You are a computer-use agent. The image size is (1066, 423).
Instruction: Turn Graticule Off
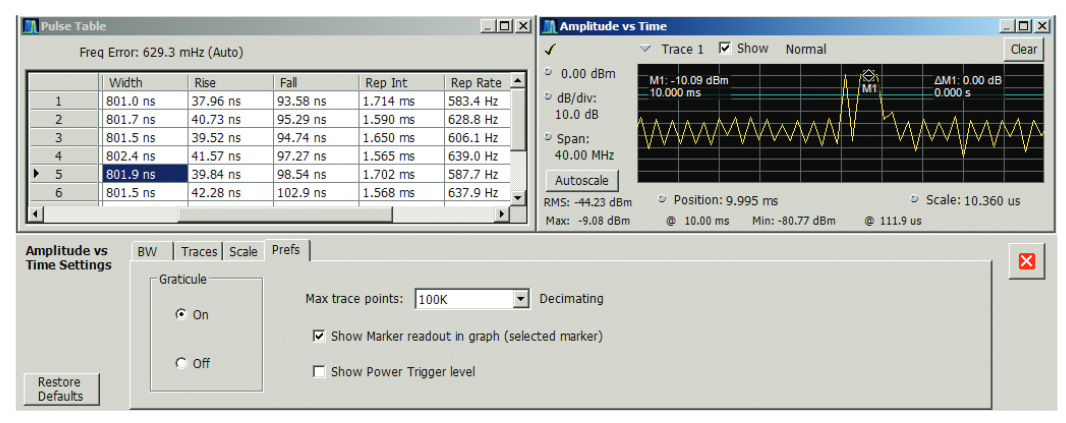181,363
